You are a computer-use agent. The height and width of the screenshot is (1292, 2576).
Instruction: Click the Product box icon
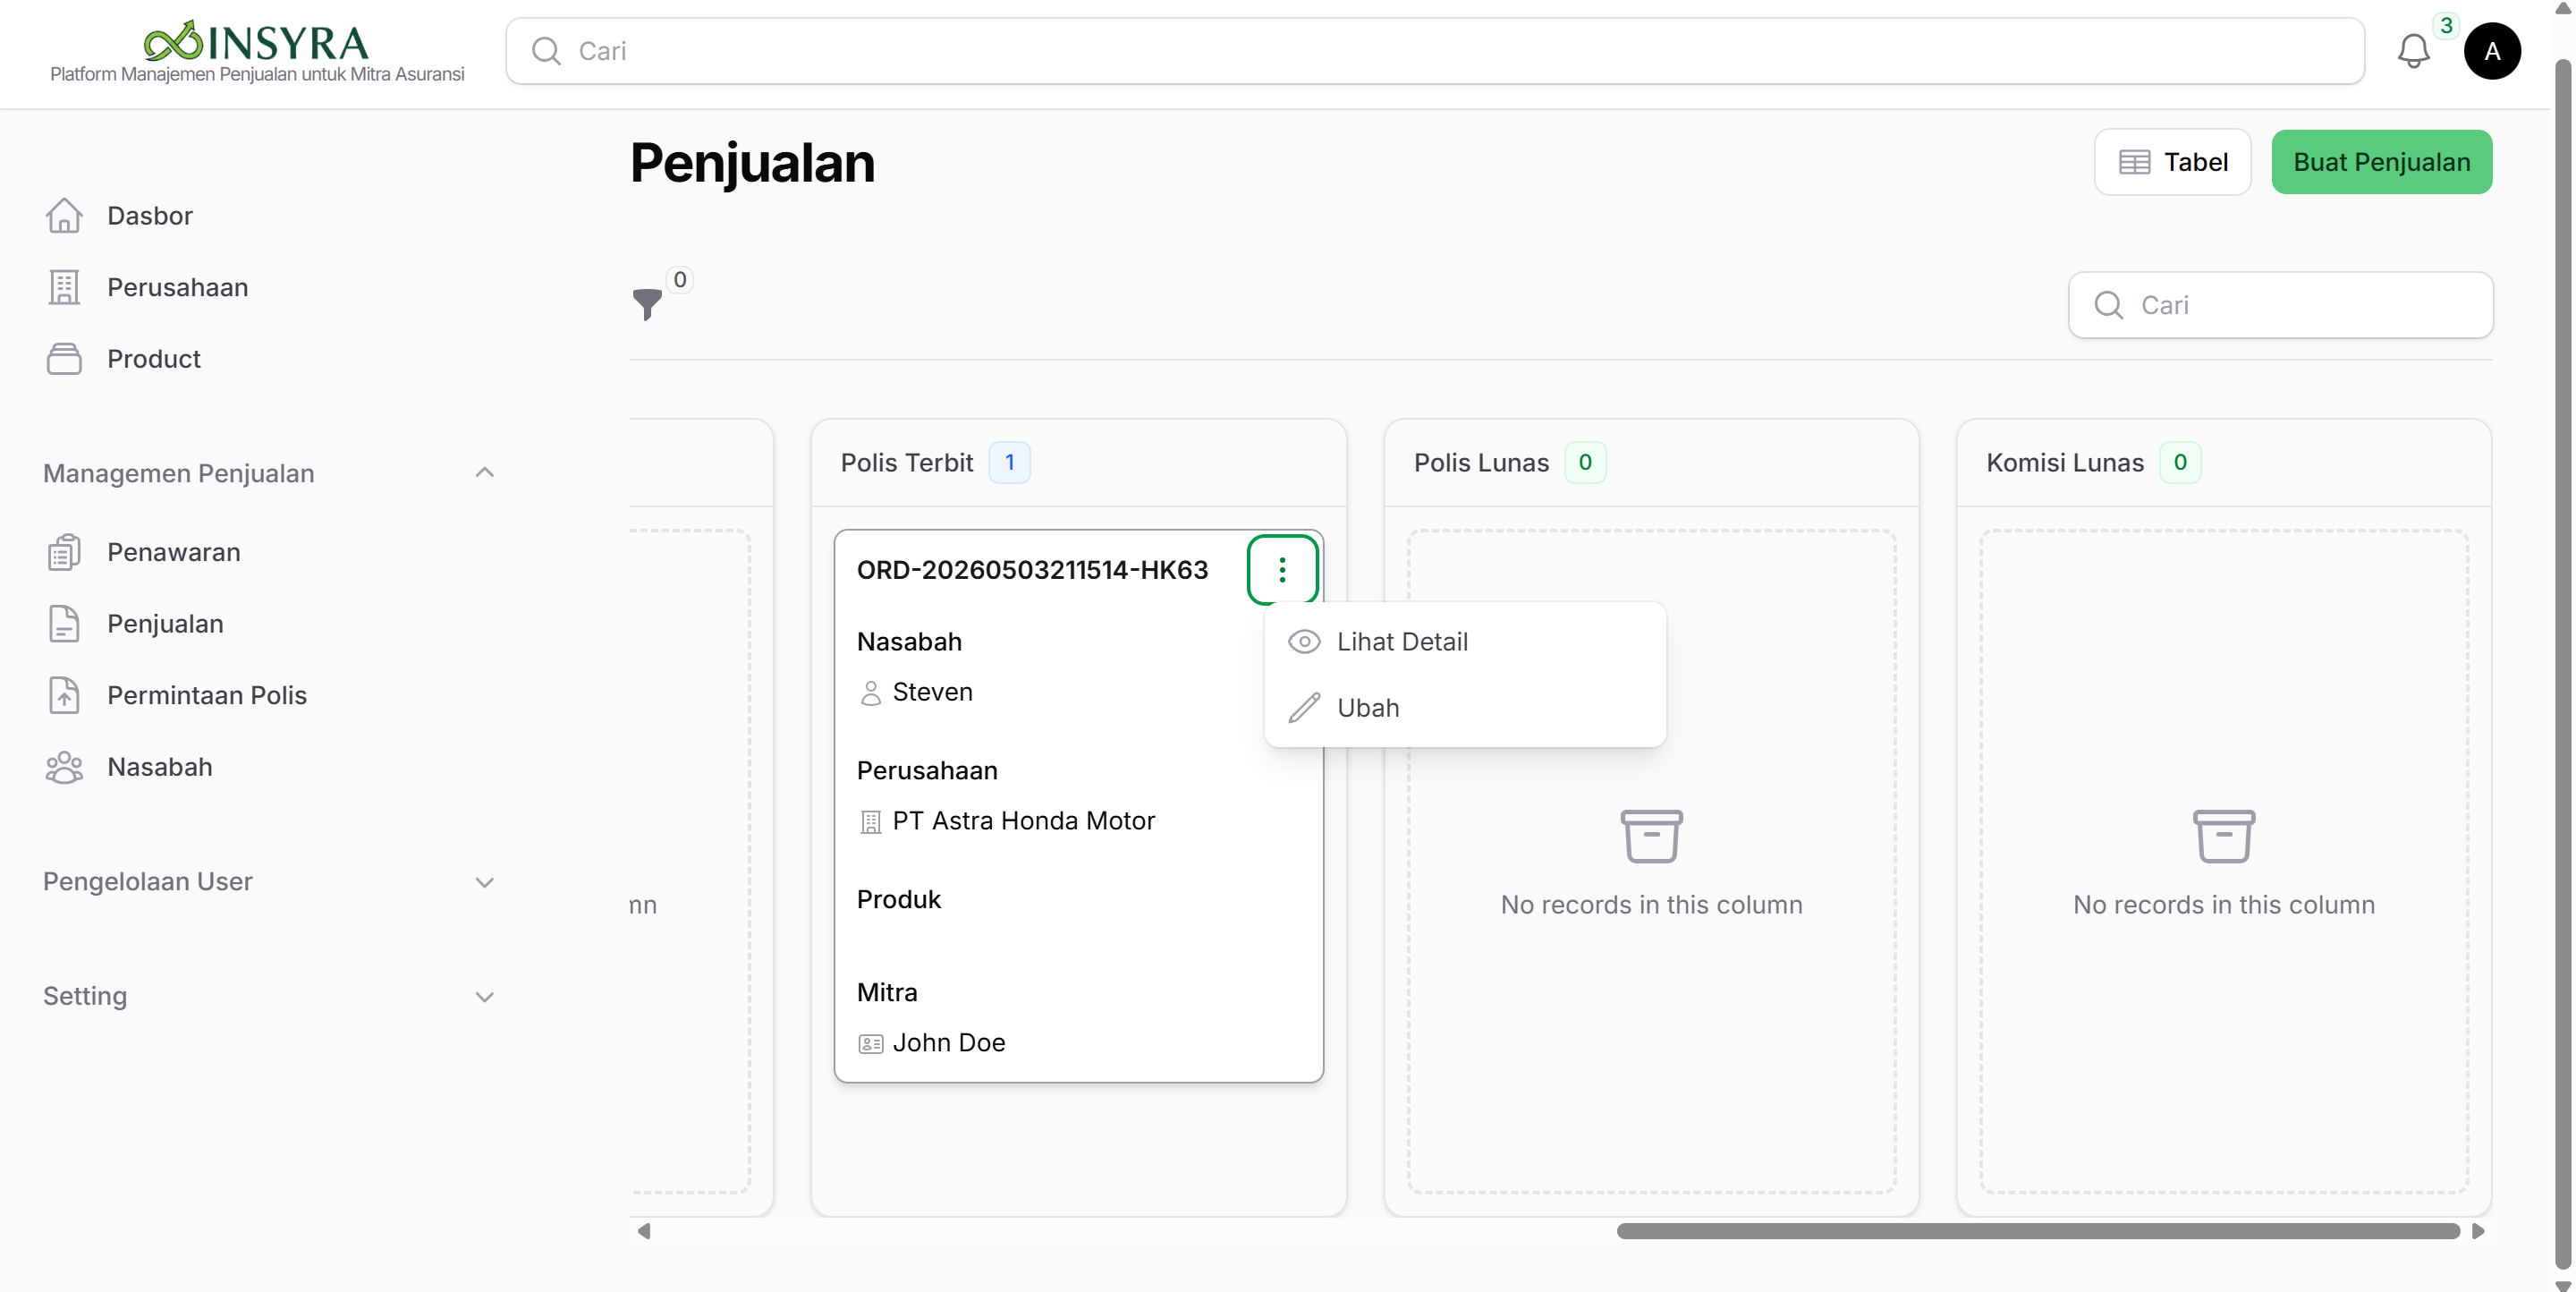pyautogui.click(x=64, y=359)
